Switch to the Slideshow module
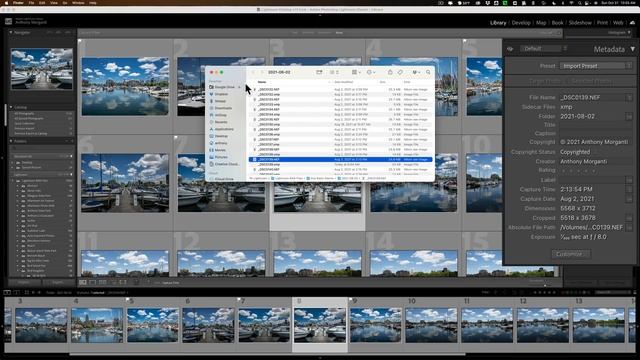This screenshot has width=640, height=360. tap(580, 23)
